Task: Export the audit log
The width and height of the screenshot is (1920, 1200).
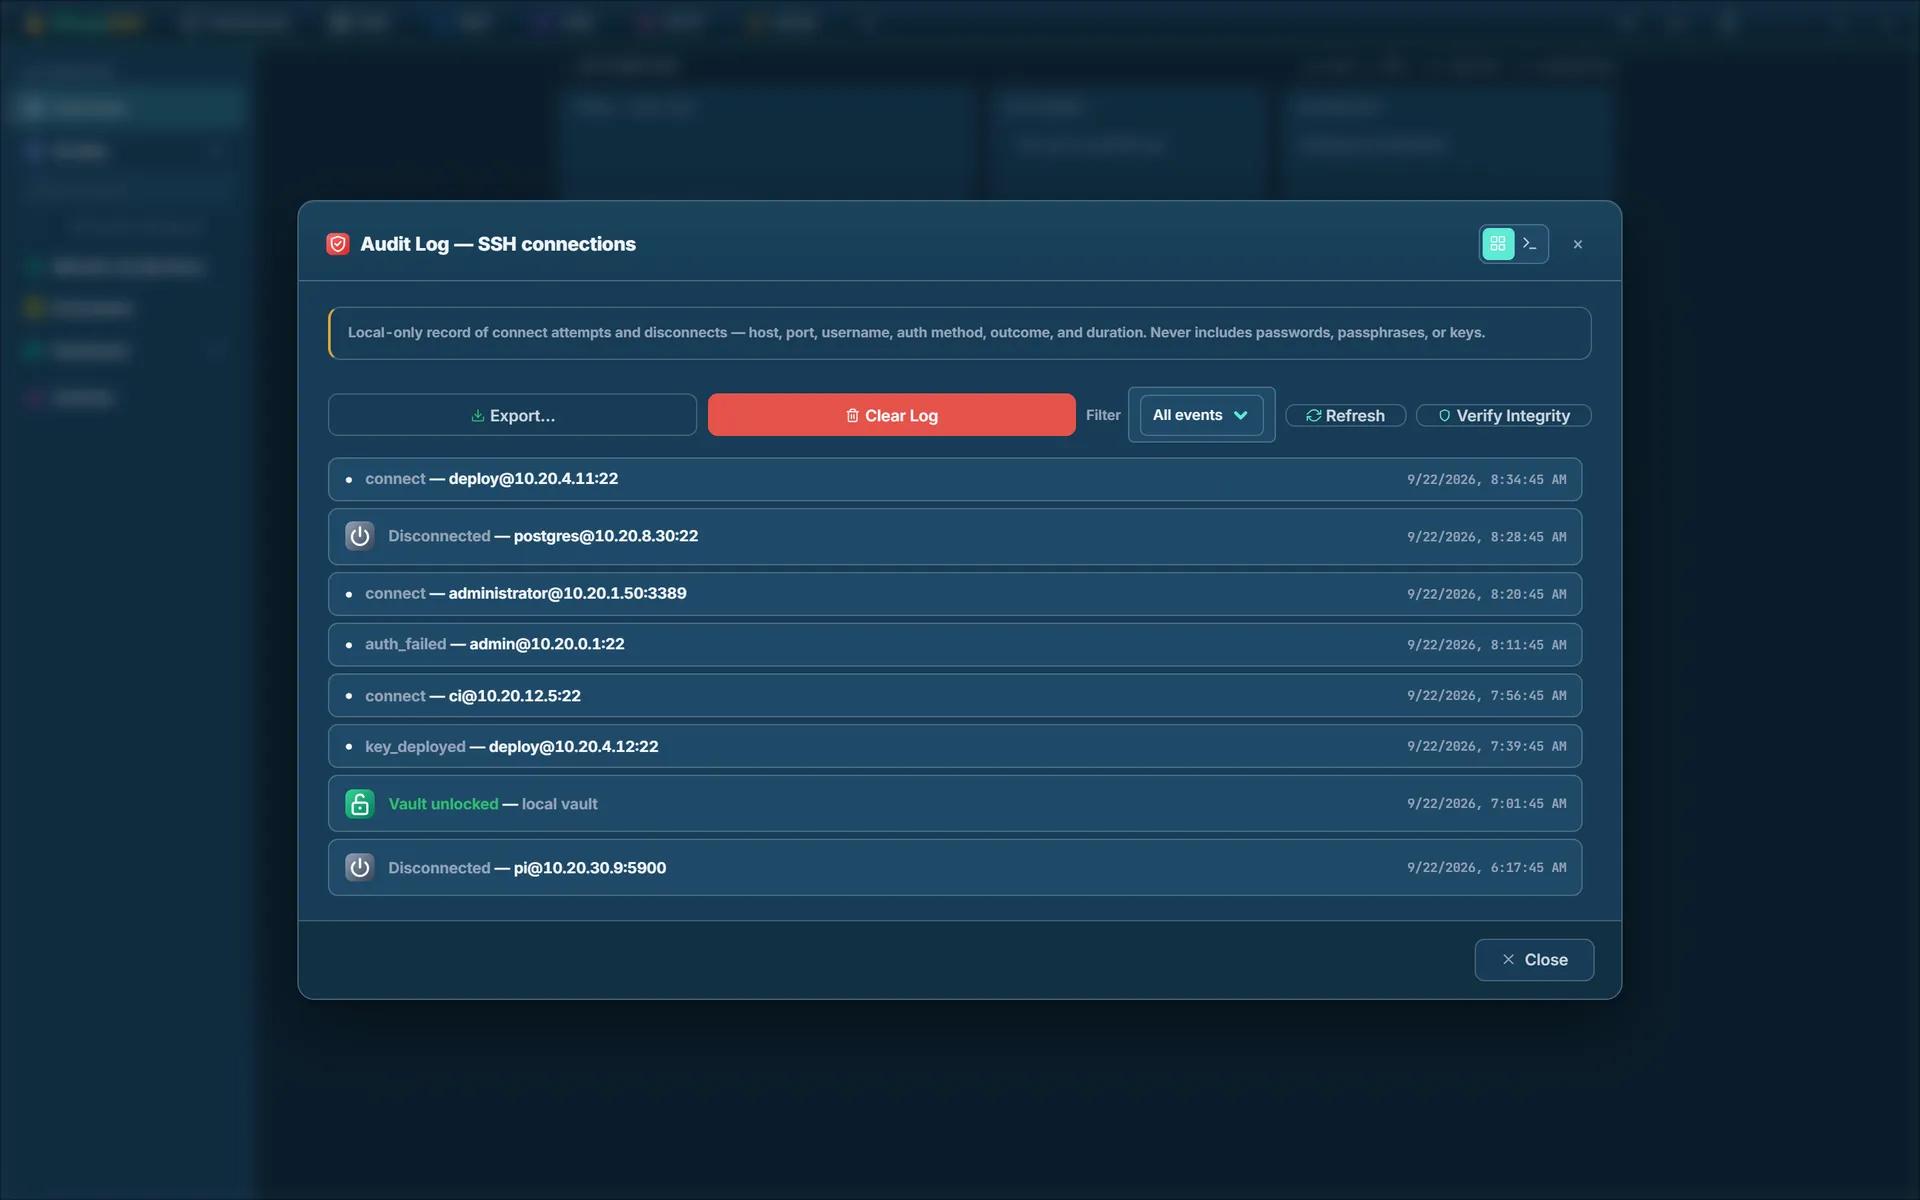Action: [512, 415]
